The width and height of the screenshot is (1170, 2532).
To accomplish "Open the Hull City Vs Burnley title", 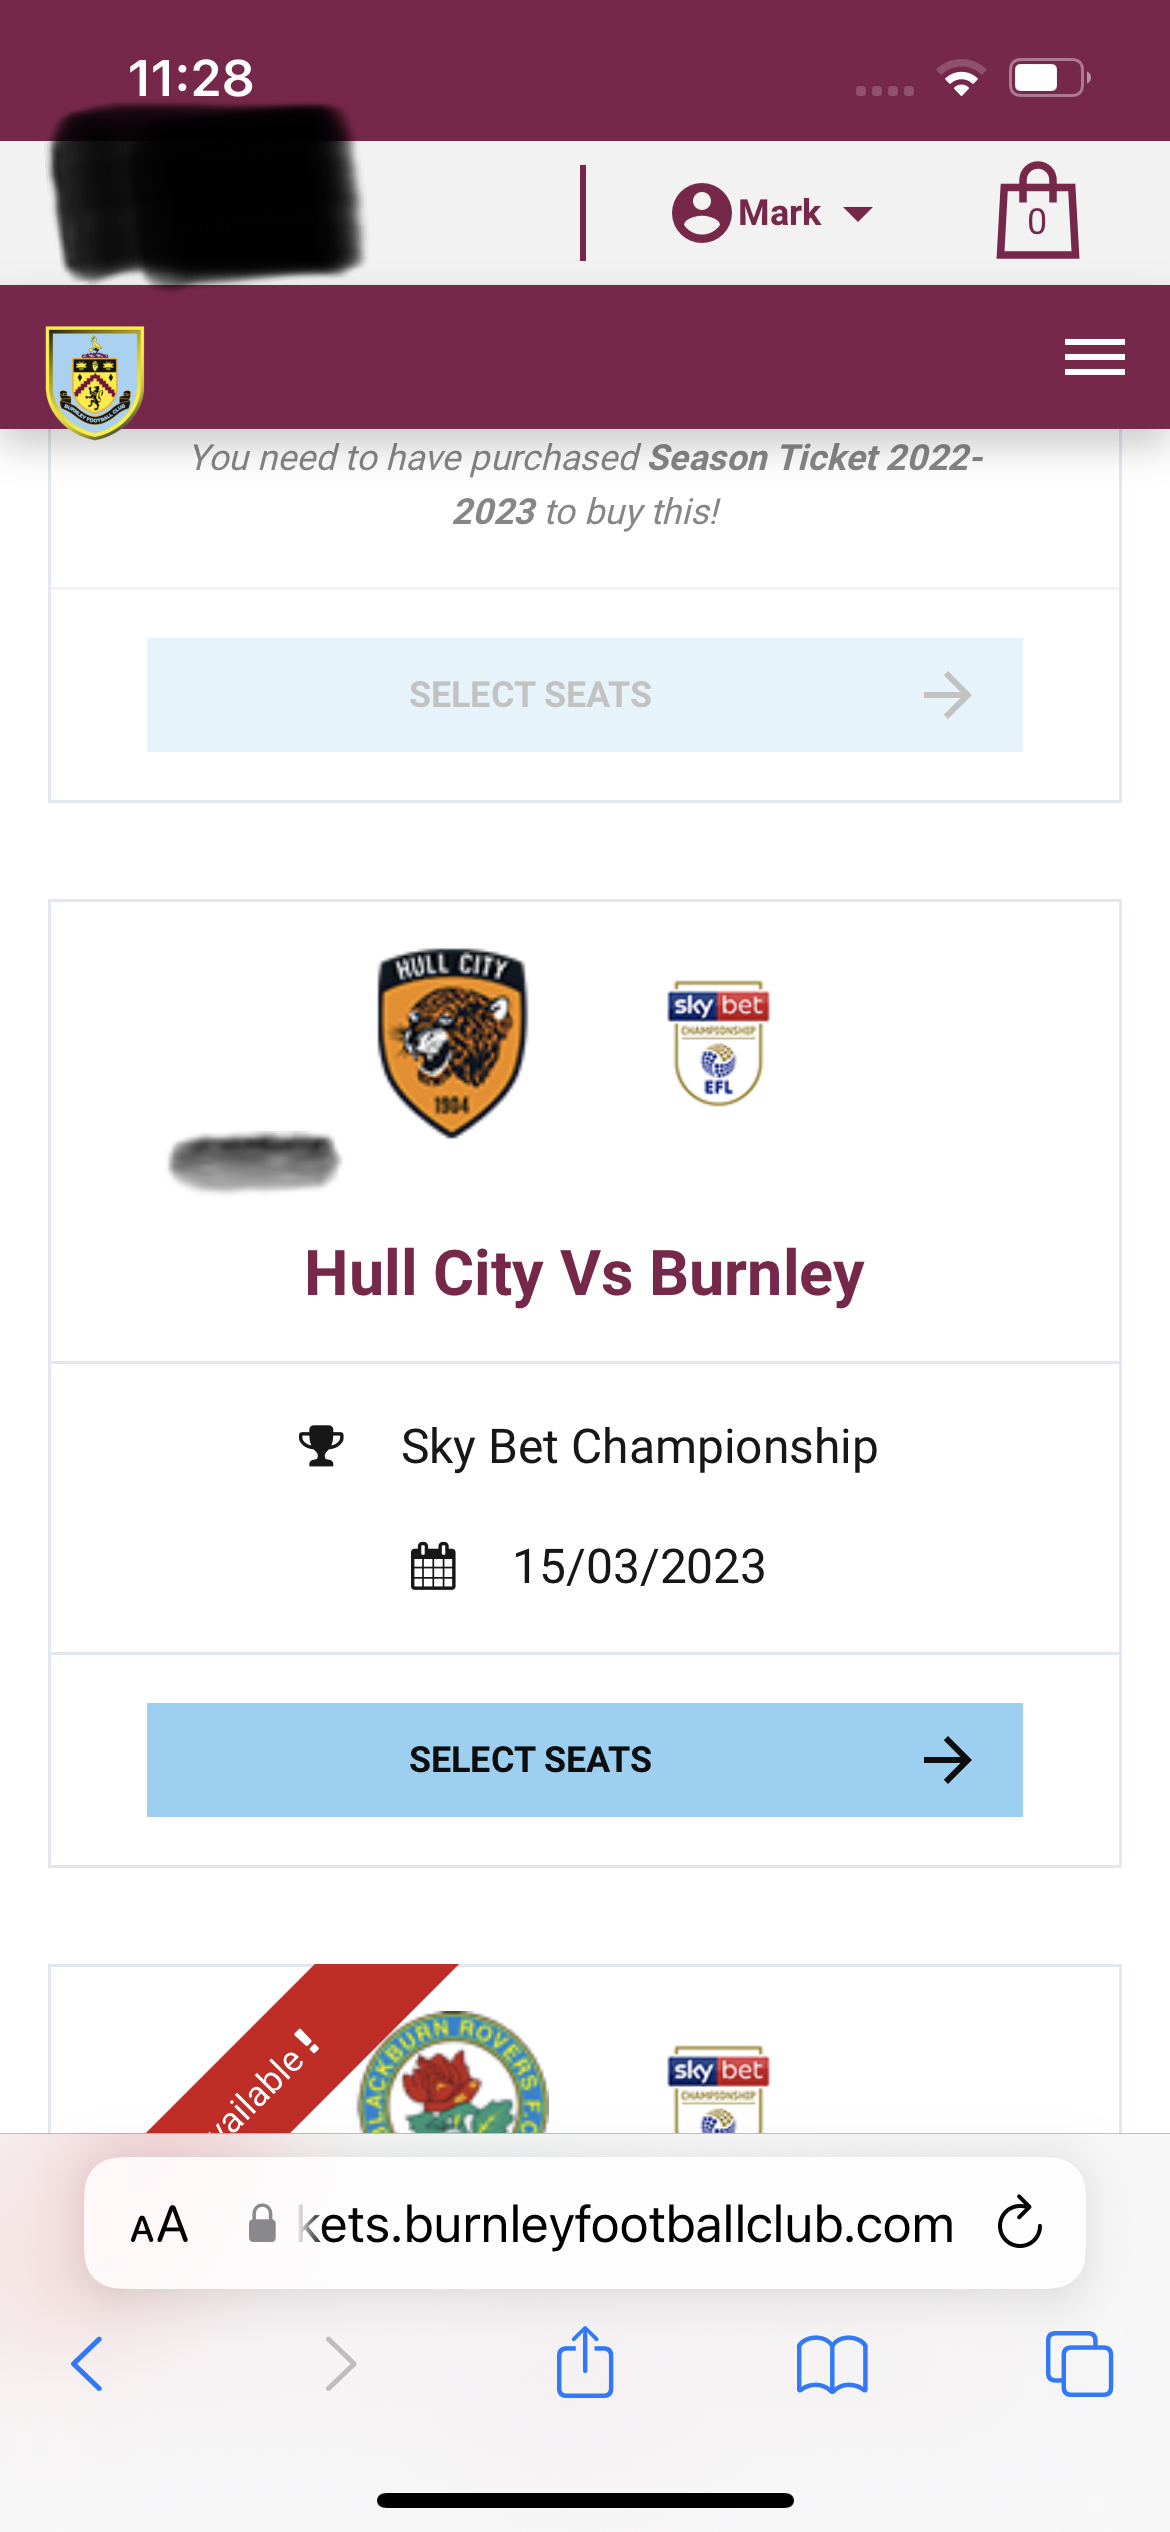I will click(584, 1274).
